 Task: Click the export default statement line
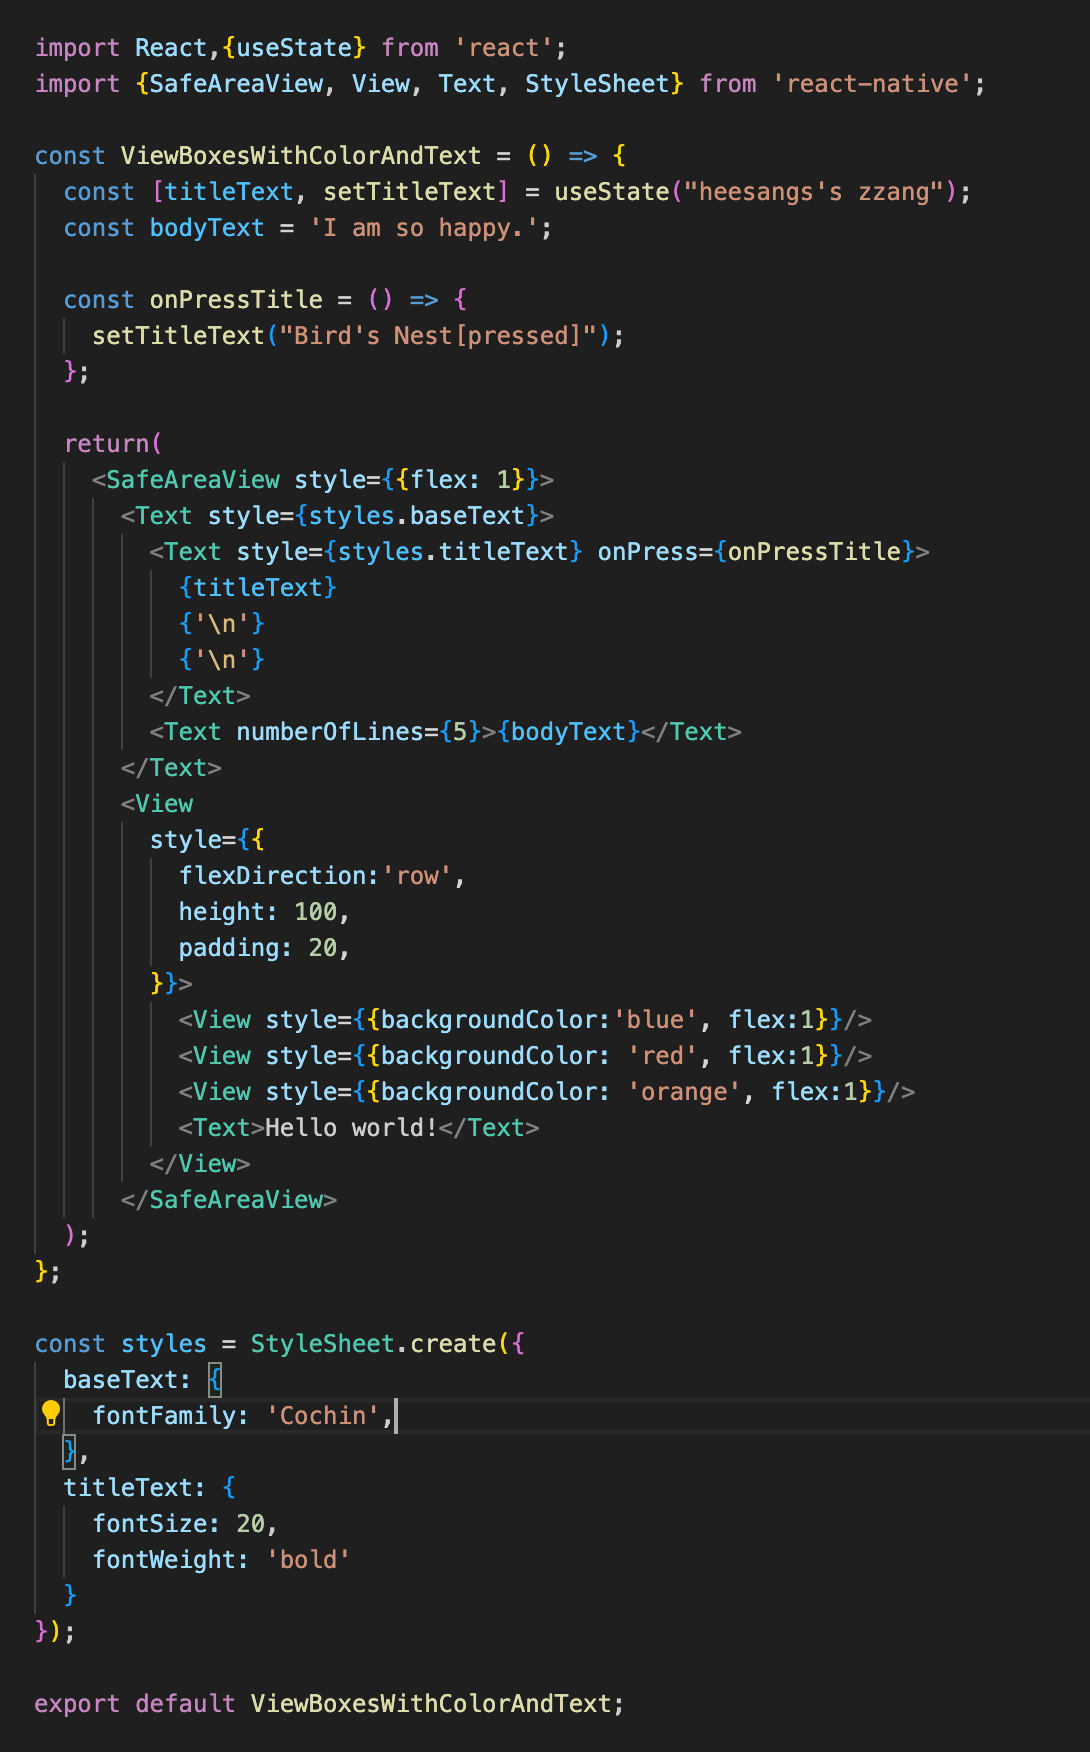(x=330, y=1704)
